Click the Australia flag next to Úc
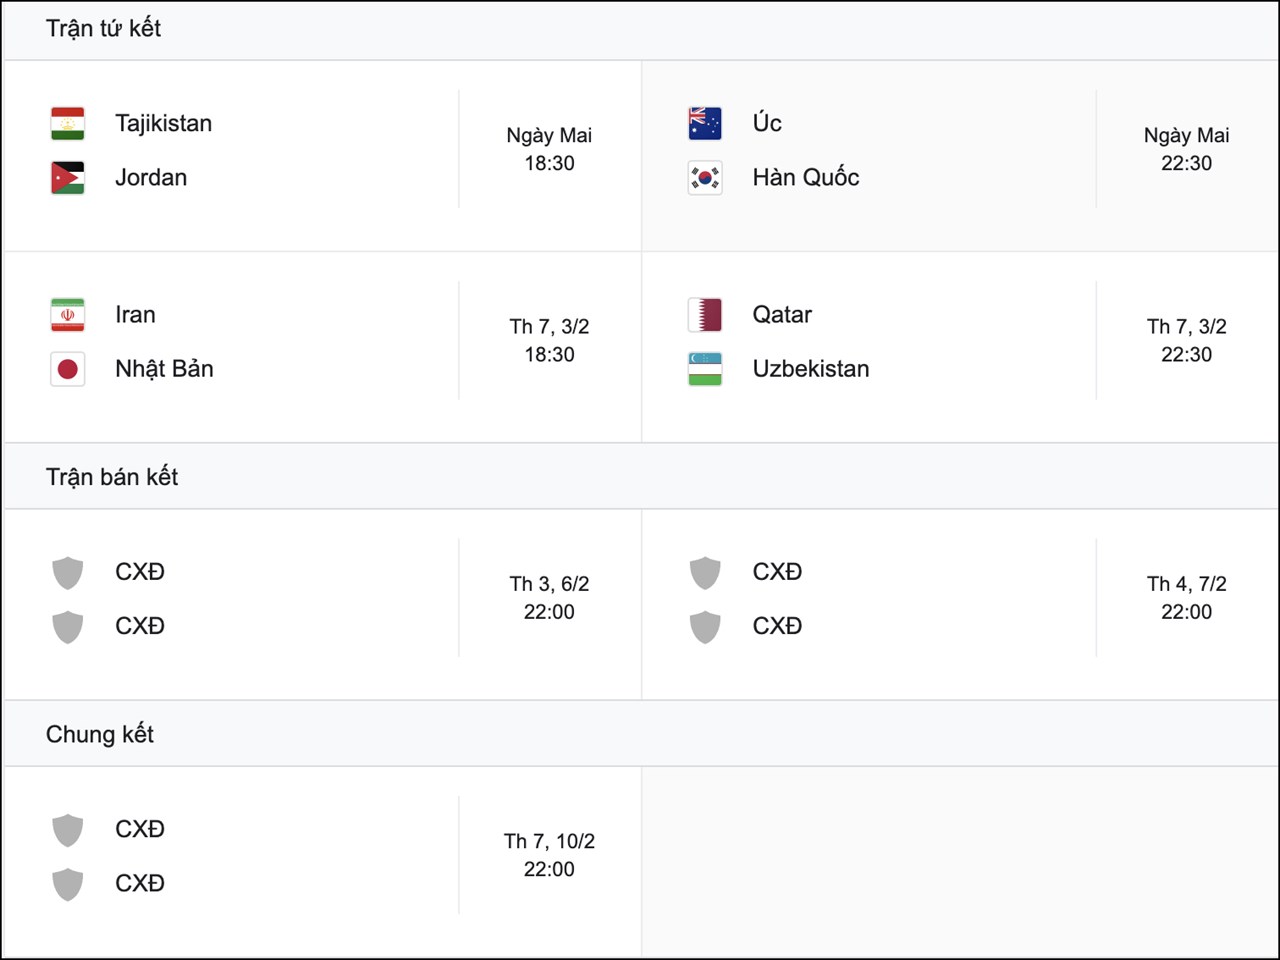The width and height of the screenshot is (1280, 960). click(705, 123)
